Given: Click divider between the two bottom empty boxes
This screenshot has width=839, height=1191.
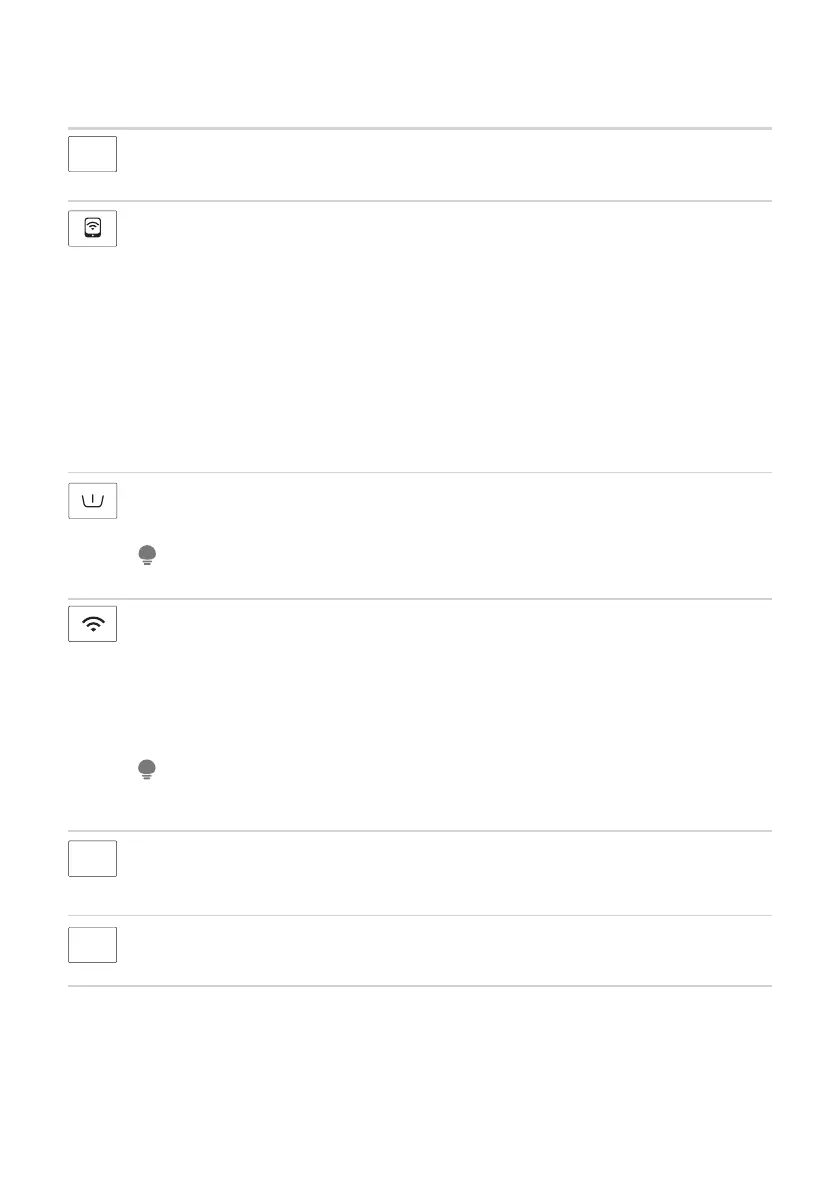Looking at the screenshot, I should click(x=419, y=915).
